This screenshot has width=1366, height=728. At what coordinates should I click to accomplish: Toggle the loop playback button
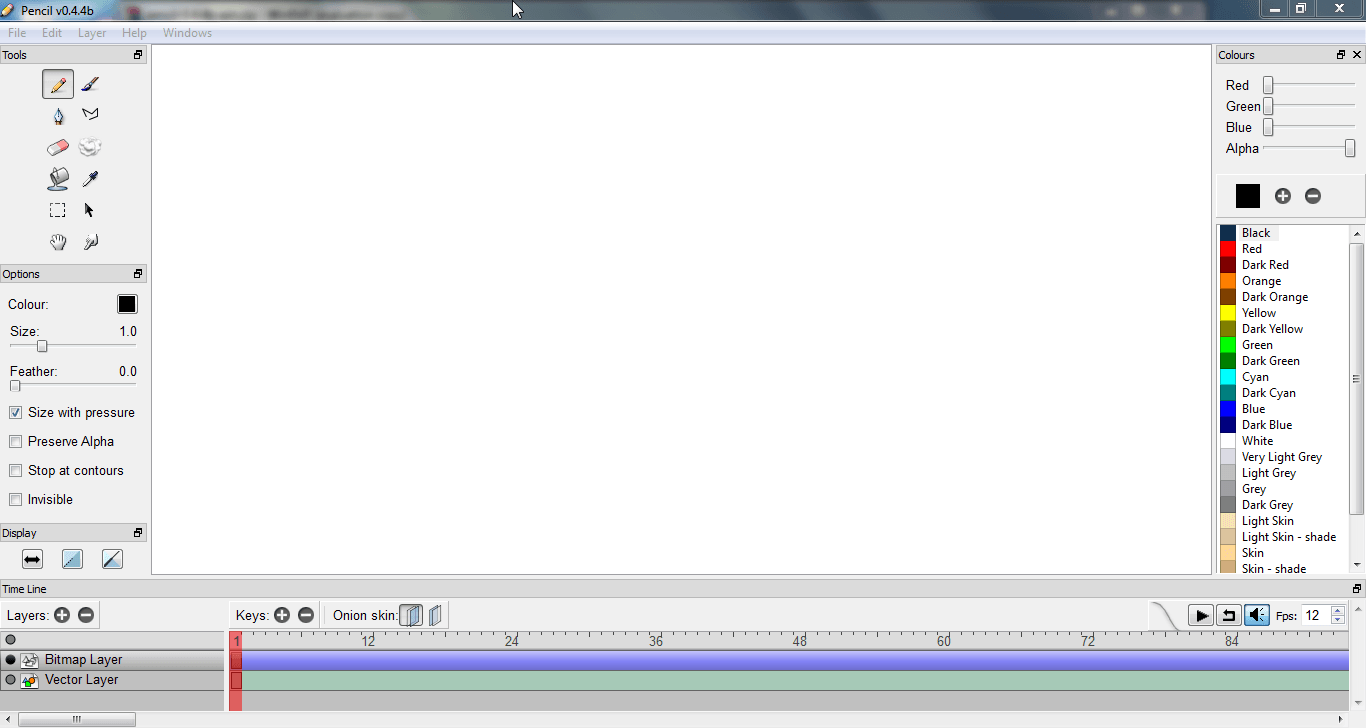coord(1229,615)
